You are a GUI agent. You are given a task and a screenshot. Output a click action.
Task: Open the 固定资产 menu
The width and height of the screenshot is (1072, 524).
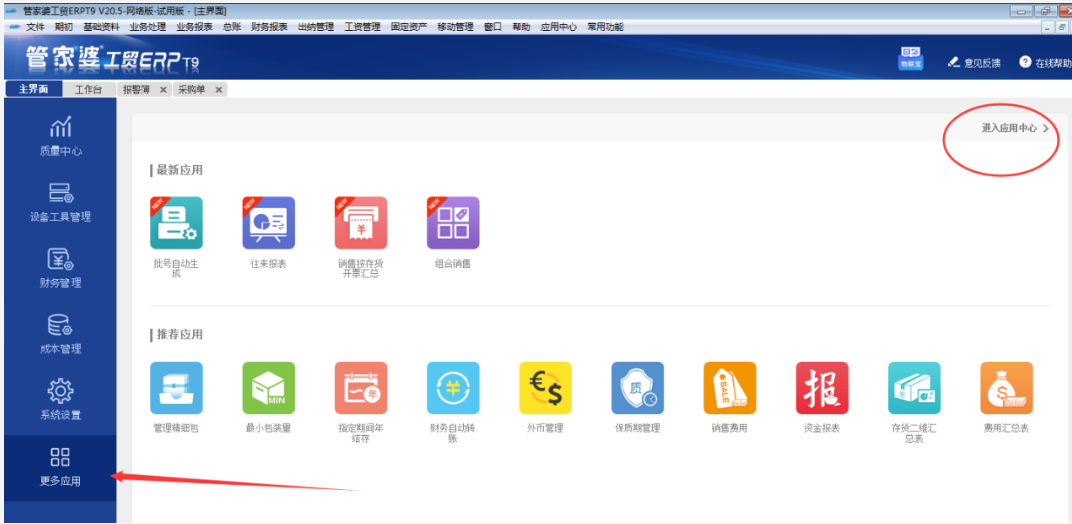(x=409, y=27)
